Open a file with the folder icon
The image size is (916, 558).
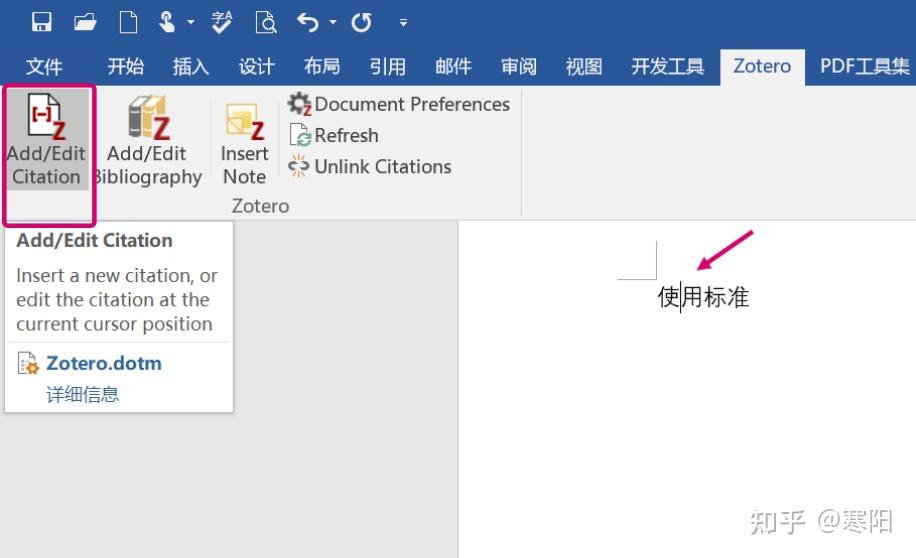[85, 23]
